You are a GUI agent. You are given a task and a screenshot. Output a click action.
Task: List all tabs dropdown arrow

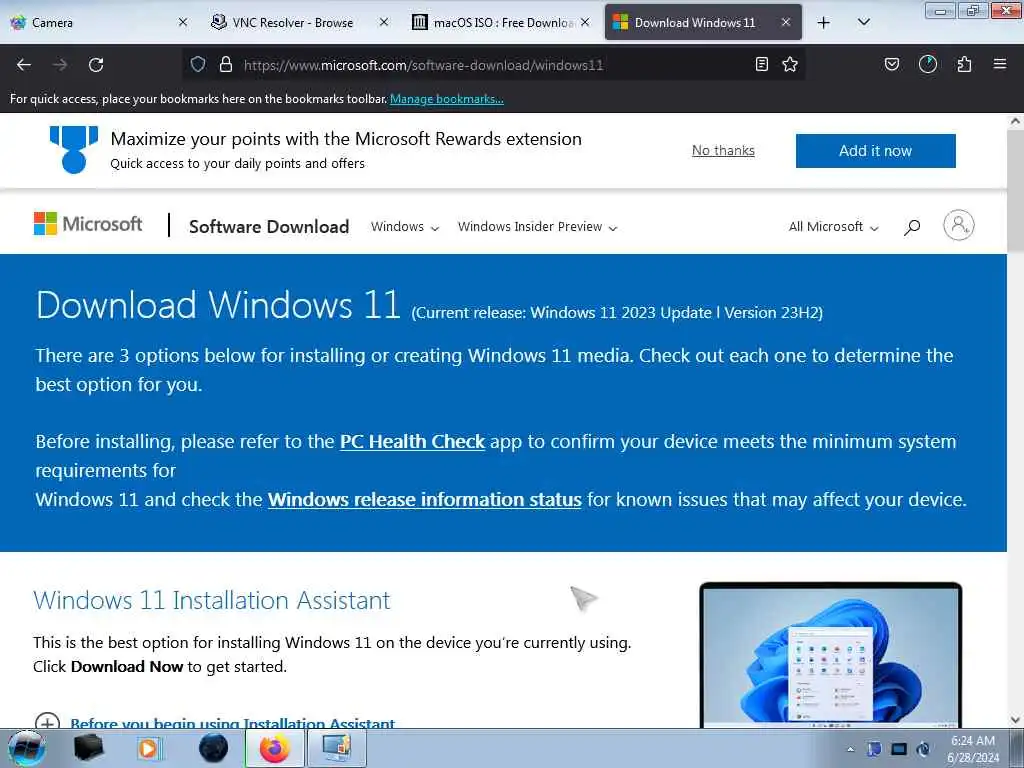point(863,22)
